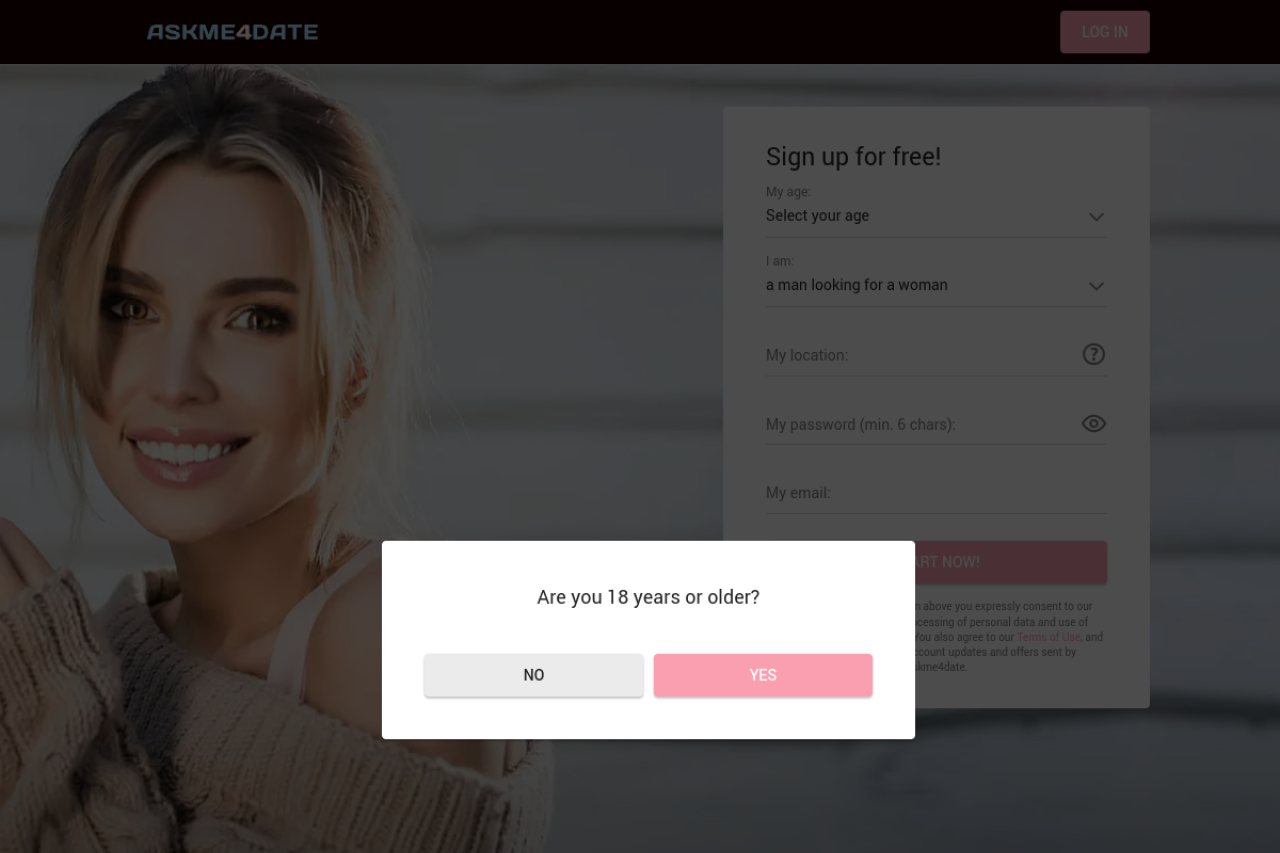Focus the My email field

[x=936, y=493]
